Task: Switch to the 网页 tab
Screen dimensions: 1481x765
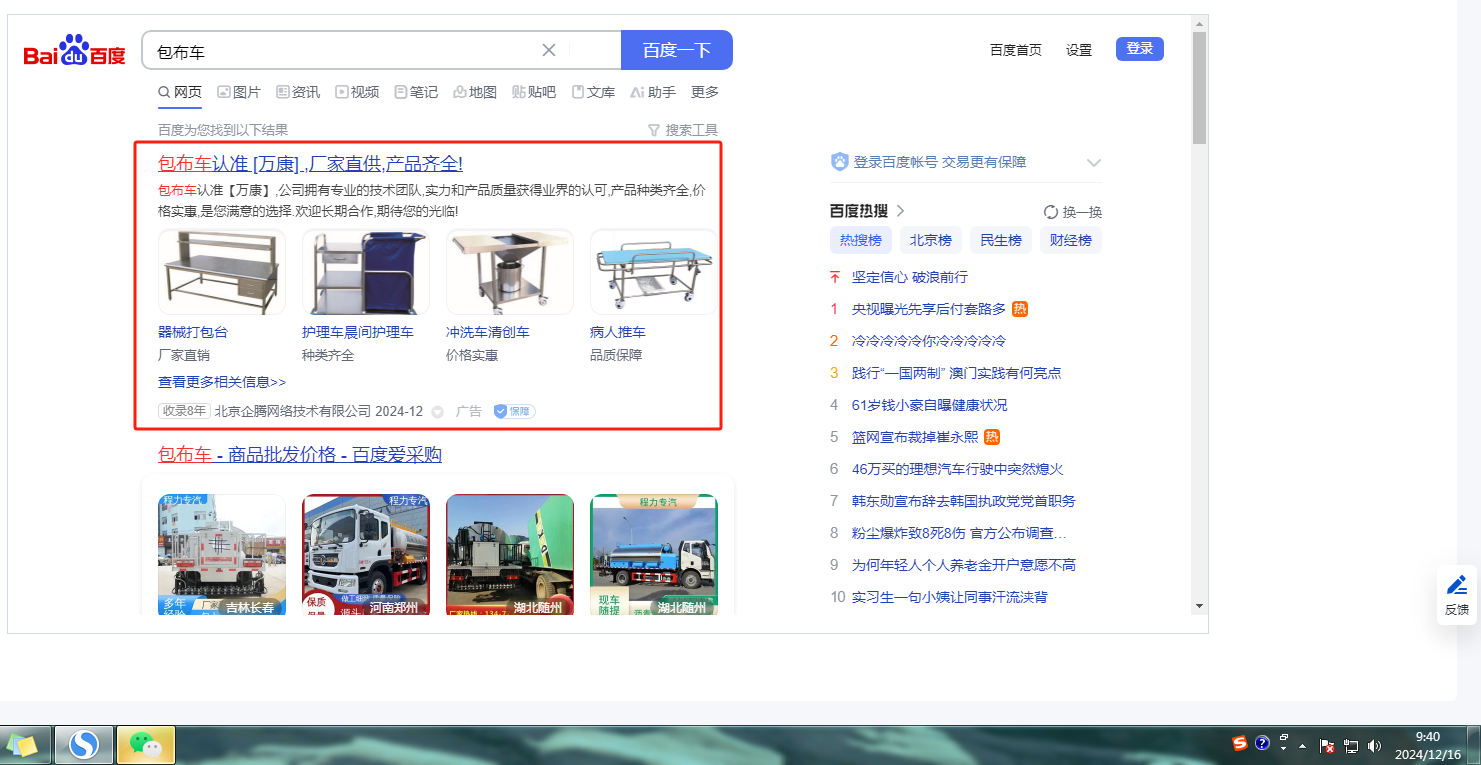Action: tap(180, 92)
